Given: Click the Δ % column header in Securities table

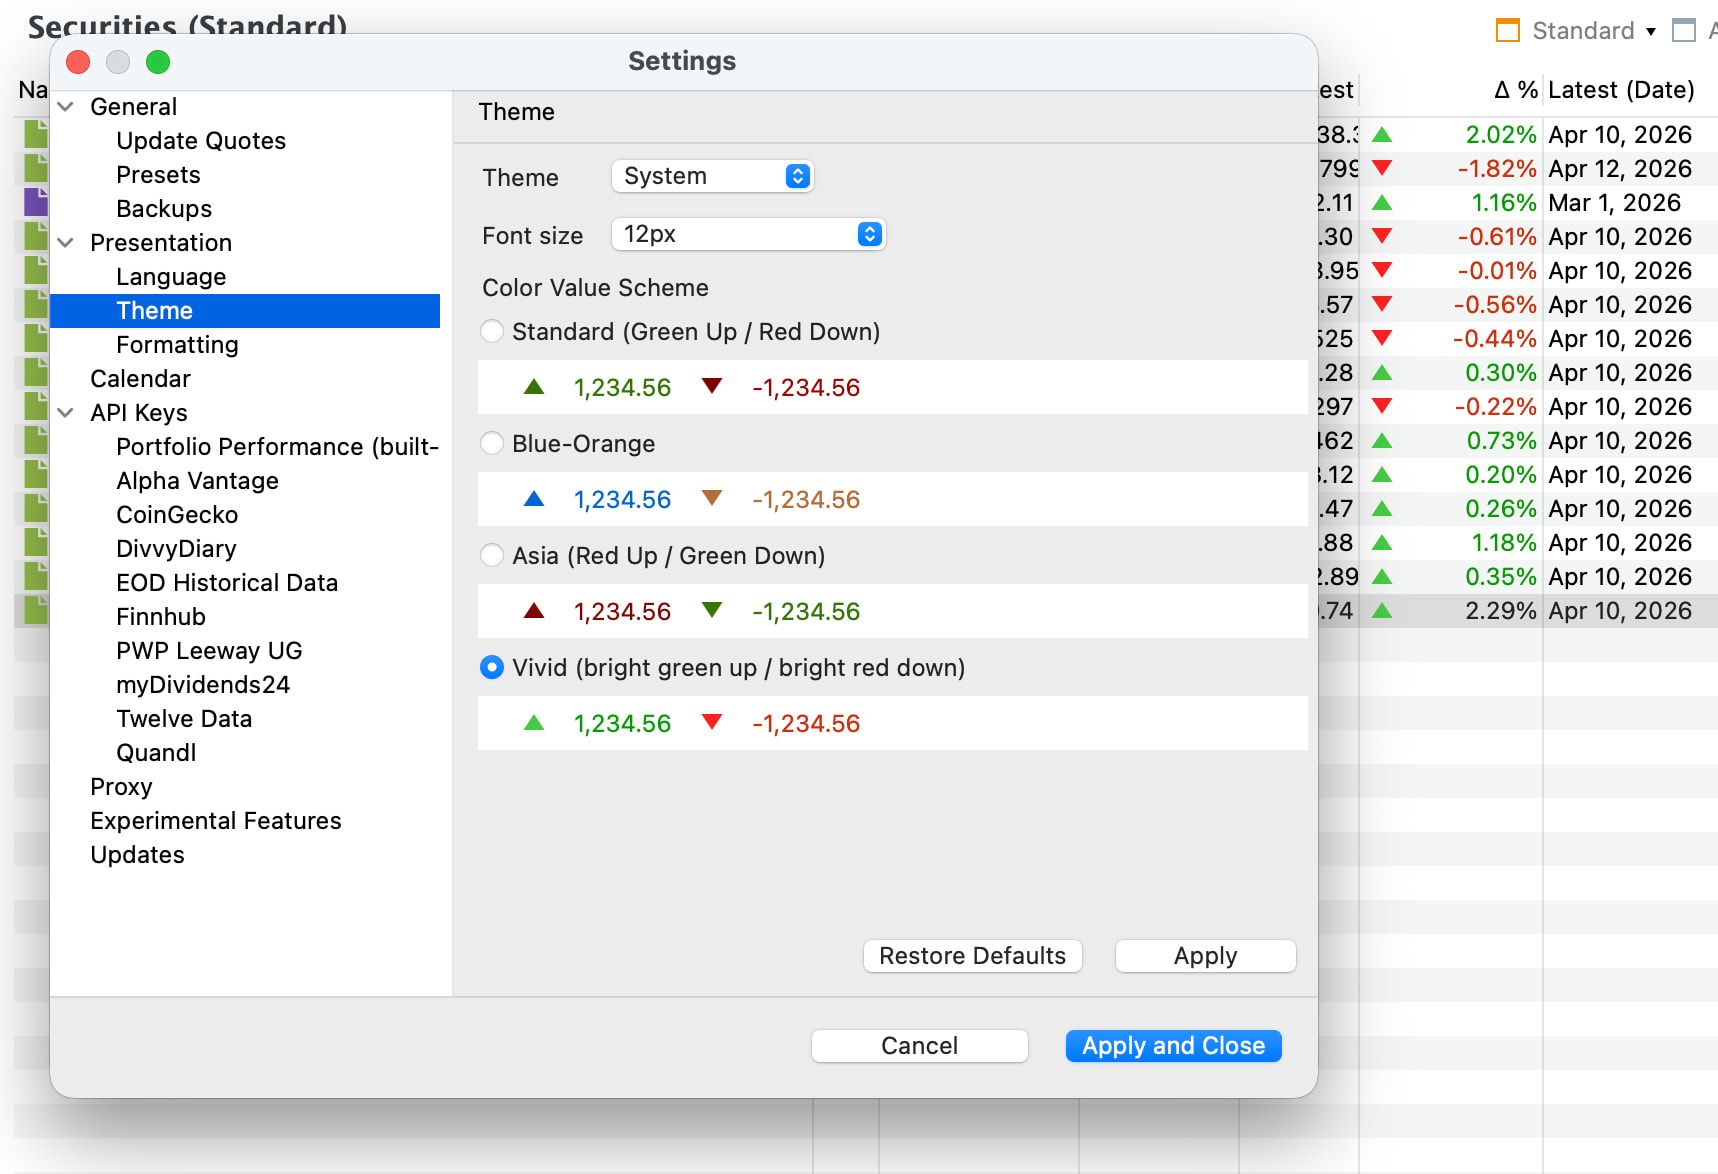Looking at the screenshot, I should click(1516, 90).
